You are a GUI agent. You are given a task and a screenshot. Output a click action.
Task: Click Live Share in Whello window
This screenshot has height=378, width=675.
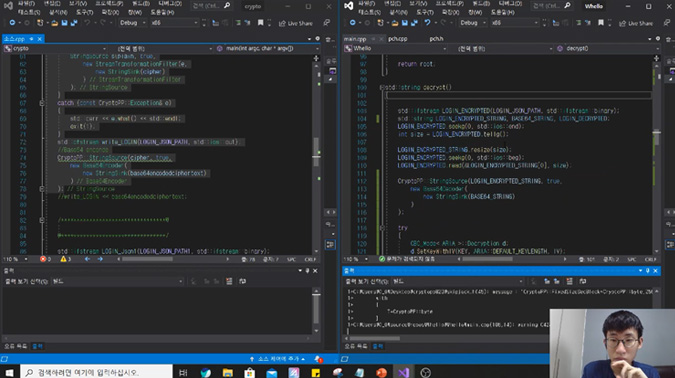[636, 23]
